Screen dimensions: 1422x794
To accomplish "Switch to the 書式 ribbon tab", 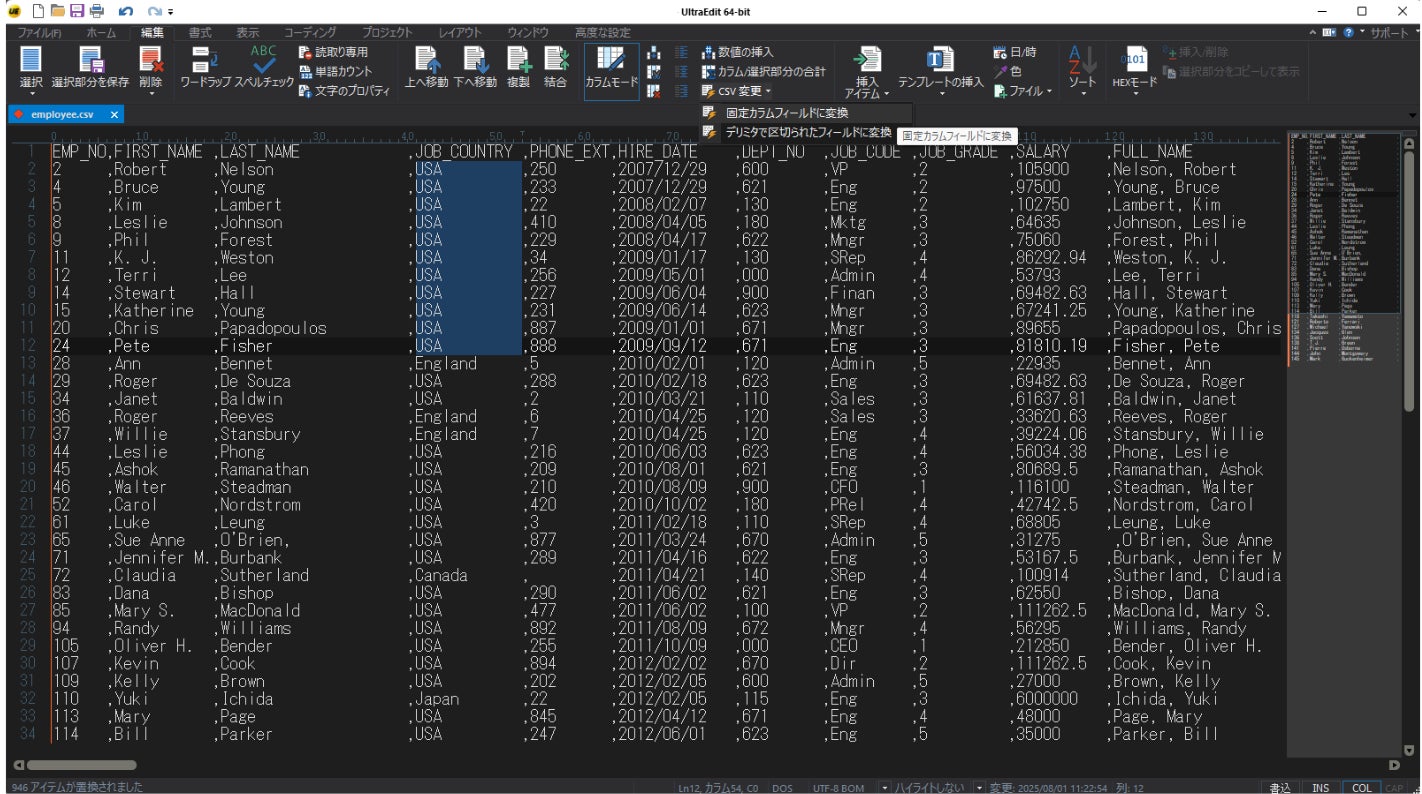I will pyautogui.click(x=200, y=33).
